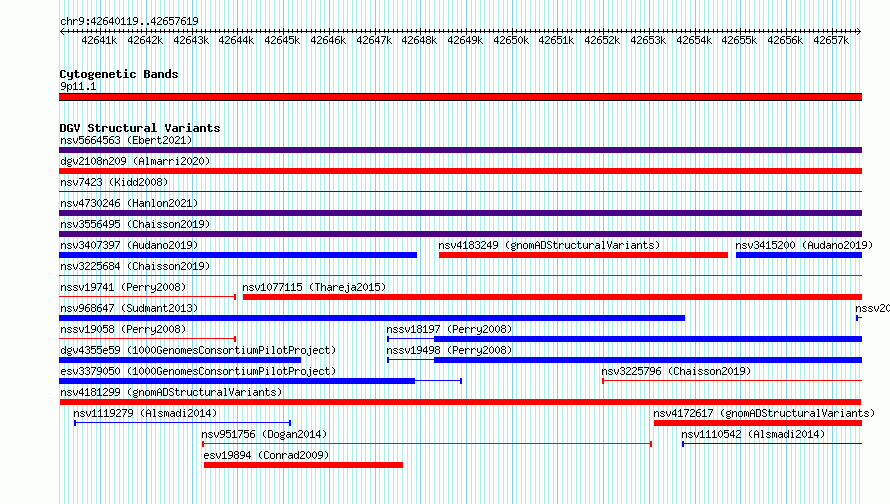Open nsv7423 (Kidd2008) variant entry
The height and width of the screenshot is (504, 890).
(x=114, y=182)
